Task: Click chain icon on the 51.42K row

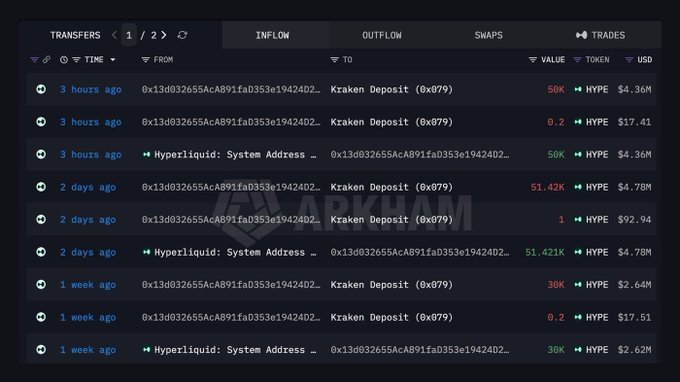Action: click(x=41, y=187)
